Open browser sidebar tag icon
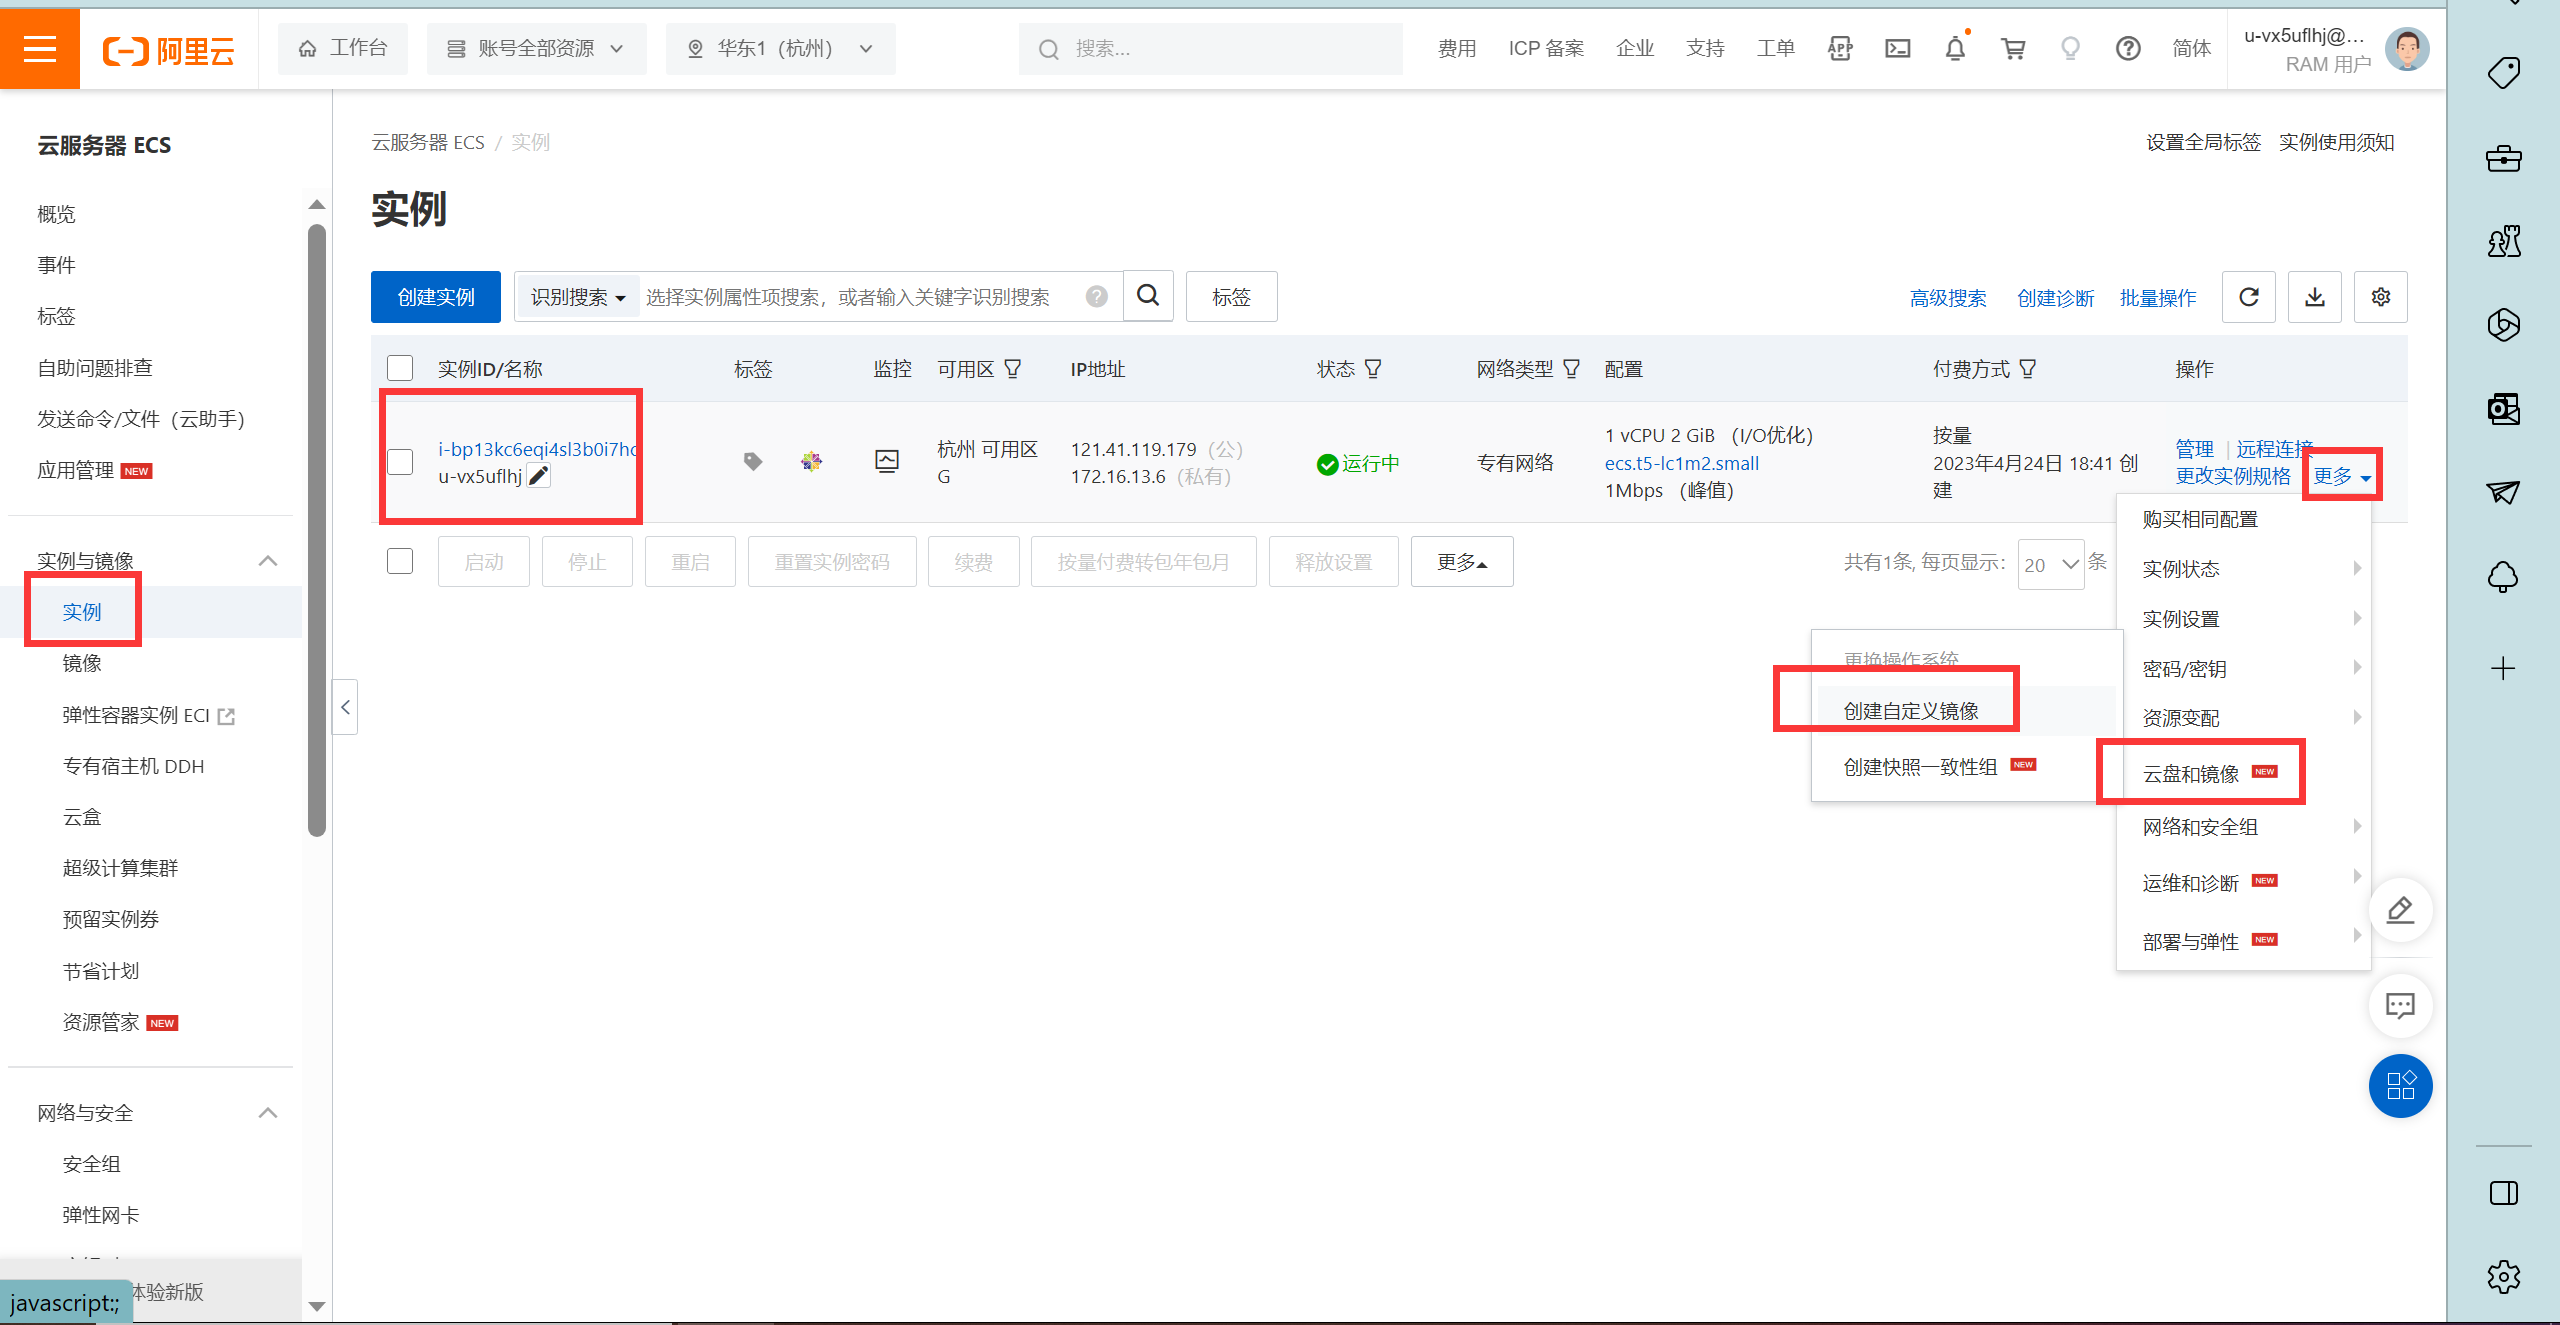The image size is (2560, 1325). pyautogui.click(x=2503, y=73)
